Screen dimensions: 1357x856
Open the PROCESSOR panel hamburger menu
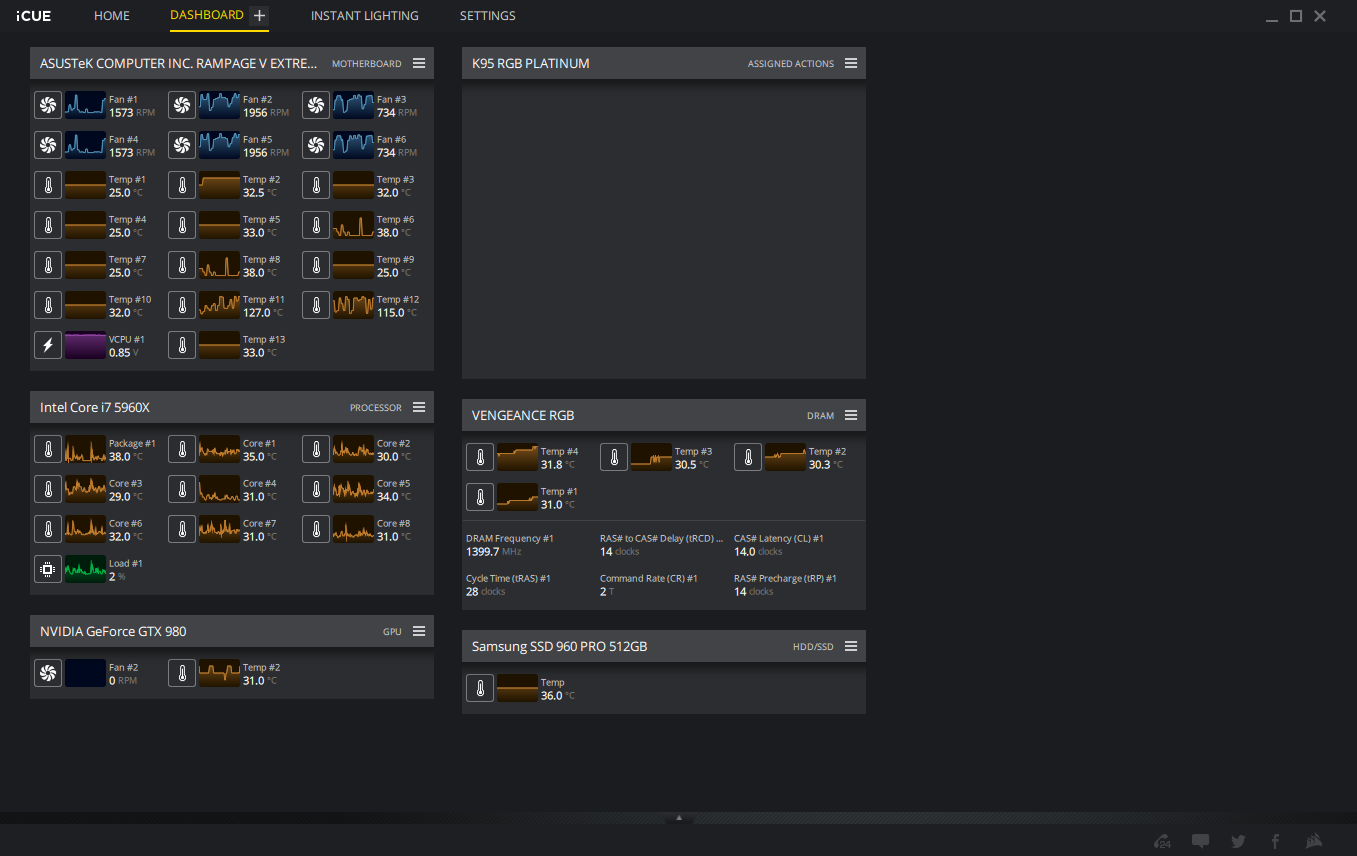point(419,407)
